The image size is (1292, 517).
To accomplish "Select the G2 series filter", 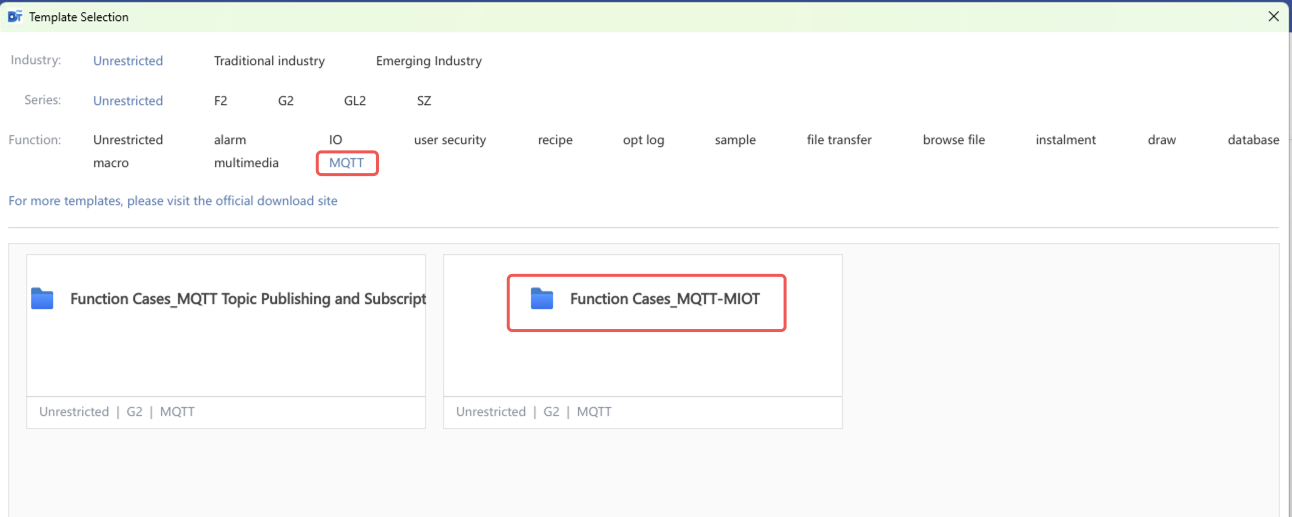I will tap(286, 101).
